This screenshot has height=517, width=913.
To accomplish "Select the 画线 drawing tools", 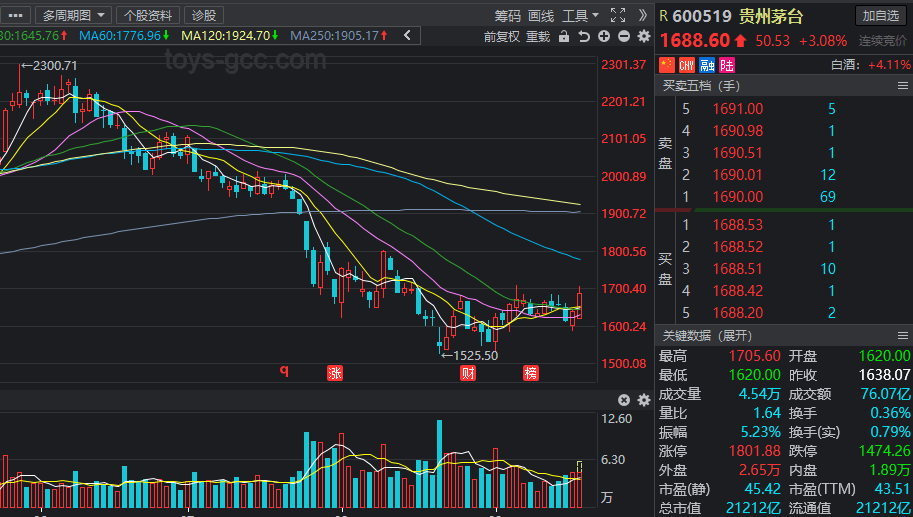I will [541, 16].
